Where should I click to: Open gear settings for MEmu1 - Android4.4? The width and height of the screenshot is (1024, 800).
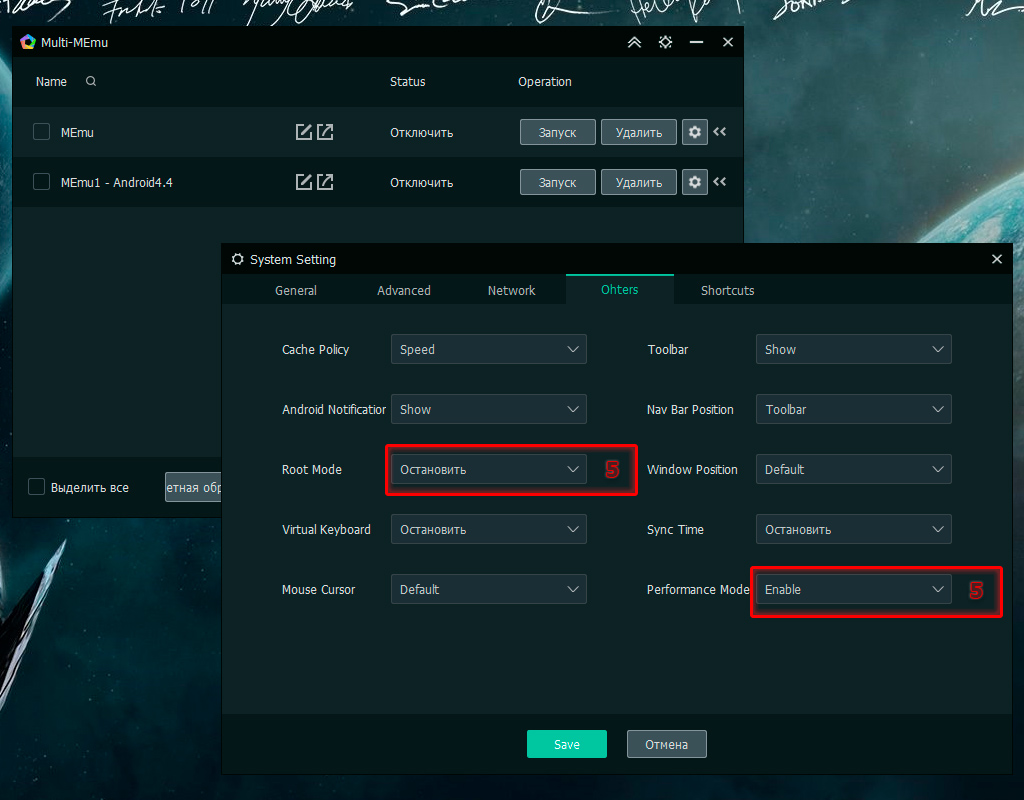pyautogui.click(x=695, y=182)
